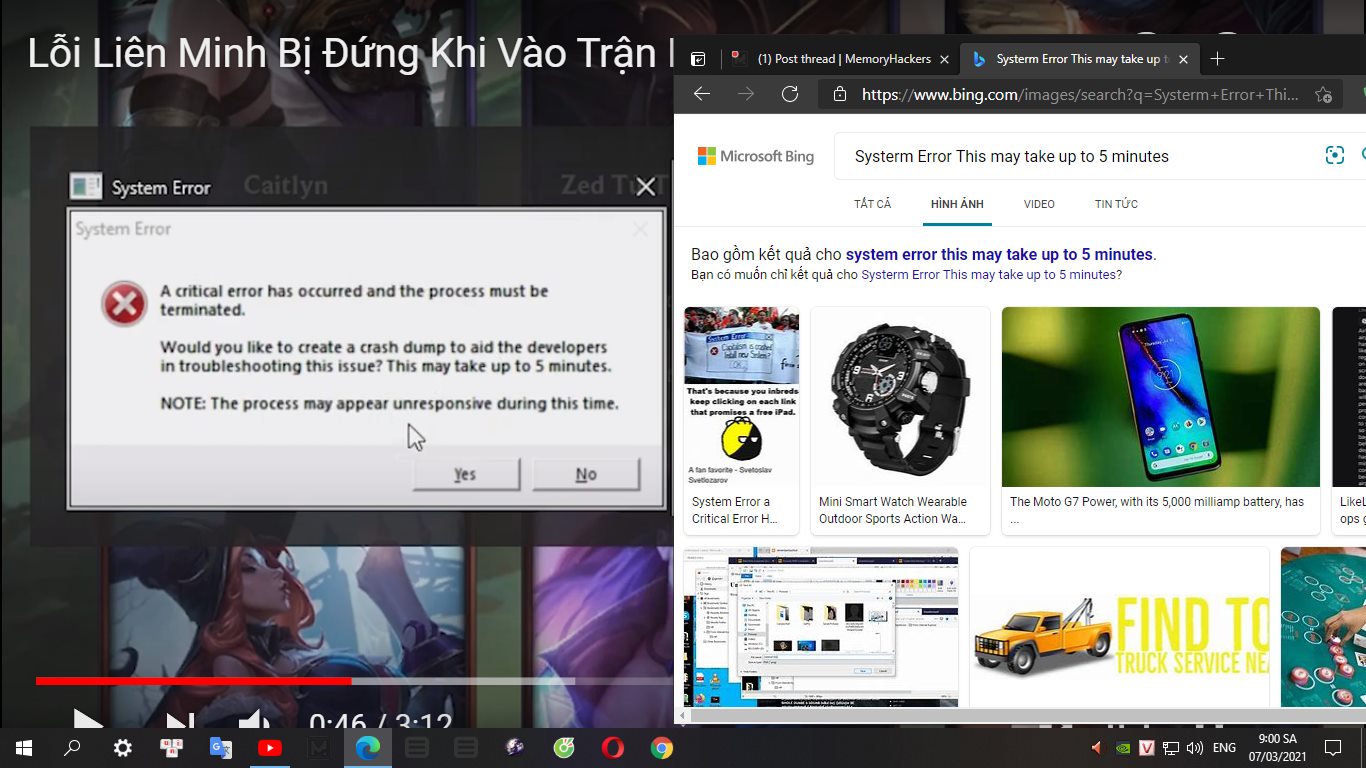
Task: Click caption 'The Moto G7 Power, with its 5,000 milliamp battery'
Action: click(1157, 510)
